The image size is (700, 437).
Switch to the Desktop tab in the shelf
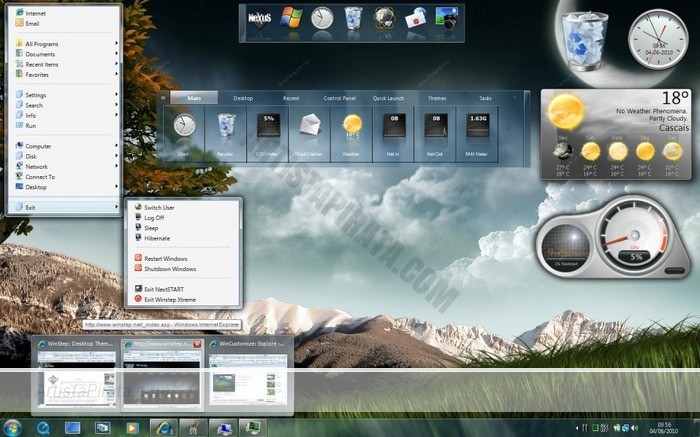pyautogui.click(x=243, y=98)
